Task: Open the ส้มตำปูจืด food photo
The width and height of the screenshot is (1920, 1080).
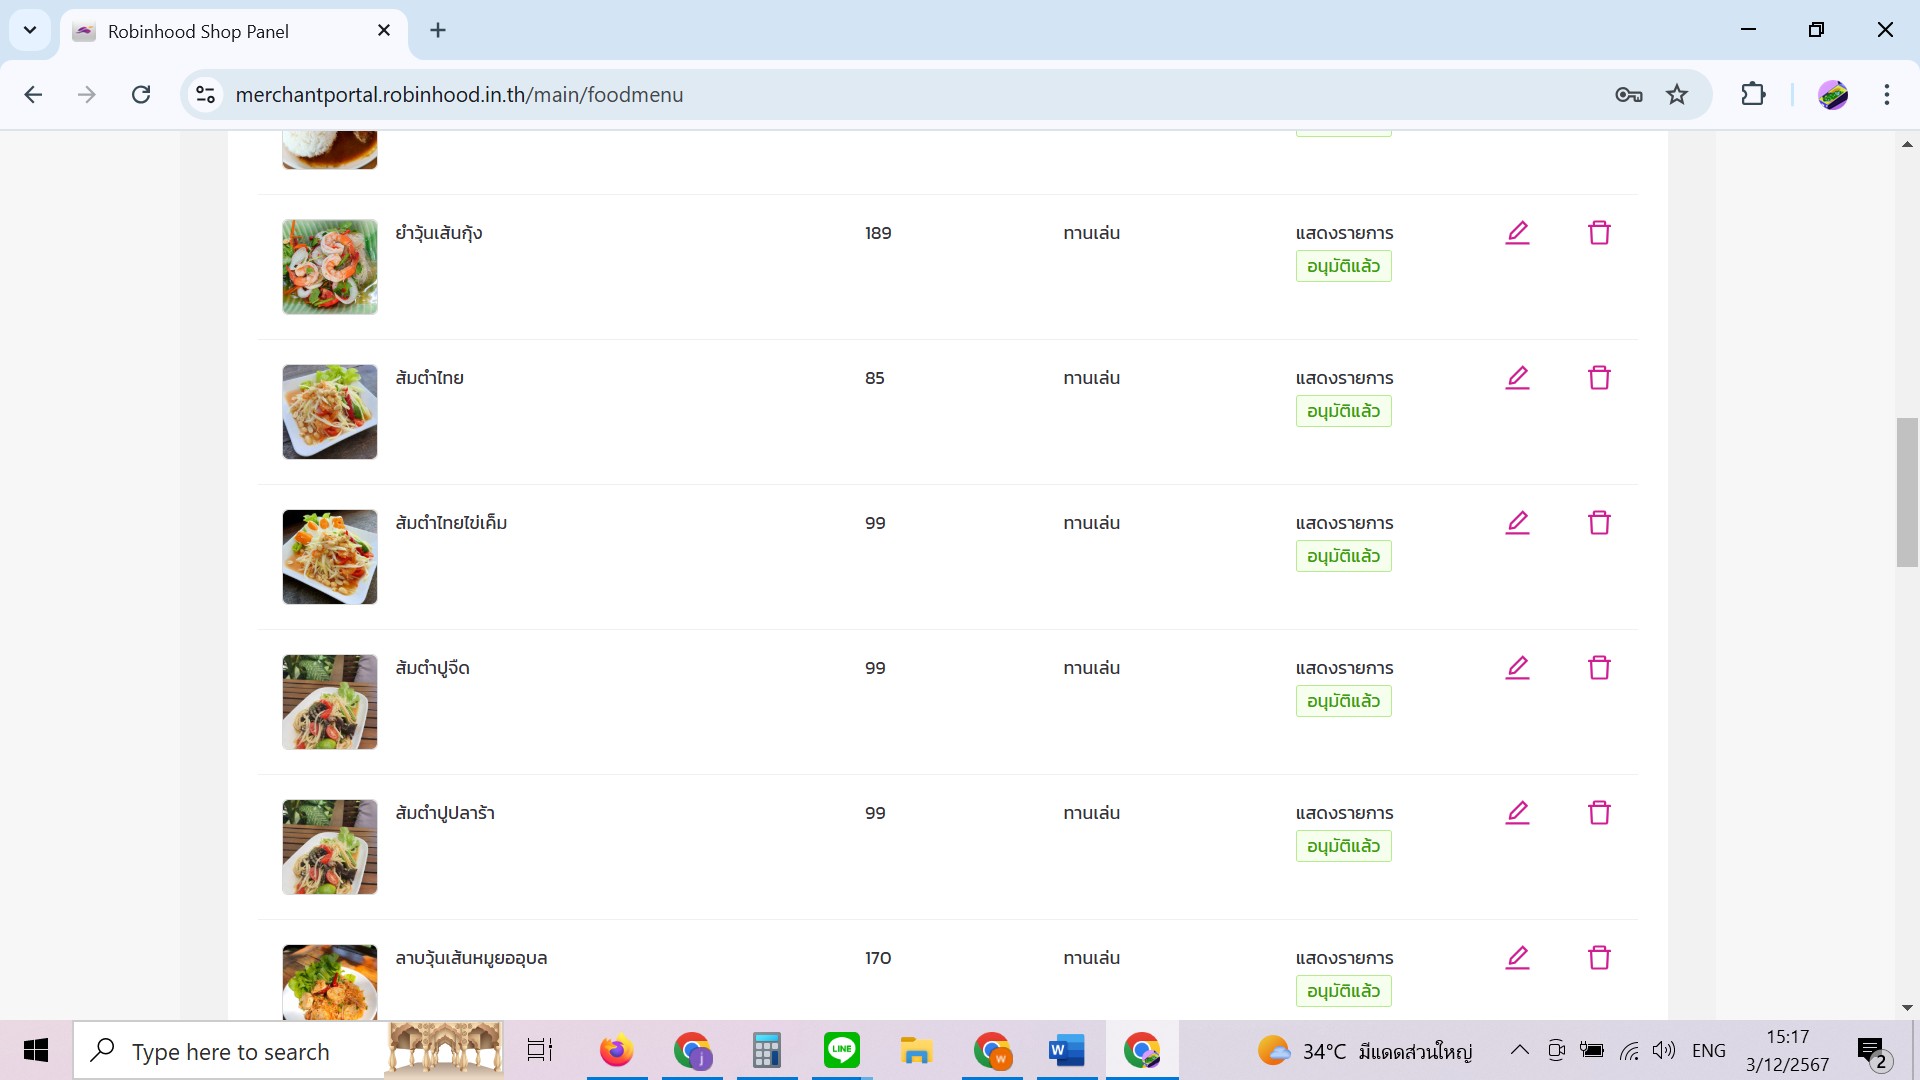Action: [x=330, y=702]
